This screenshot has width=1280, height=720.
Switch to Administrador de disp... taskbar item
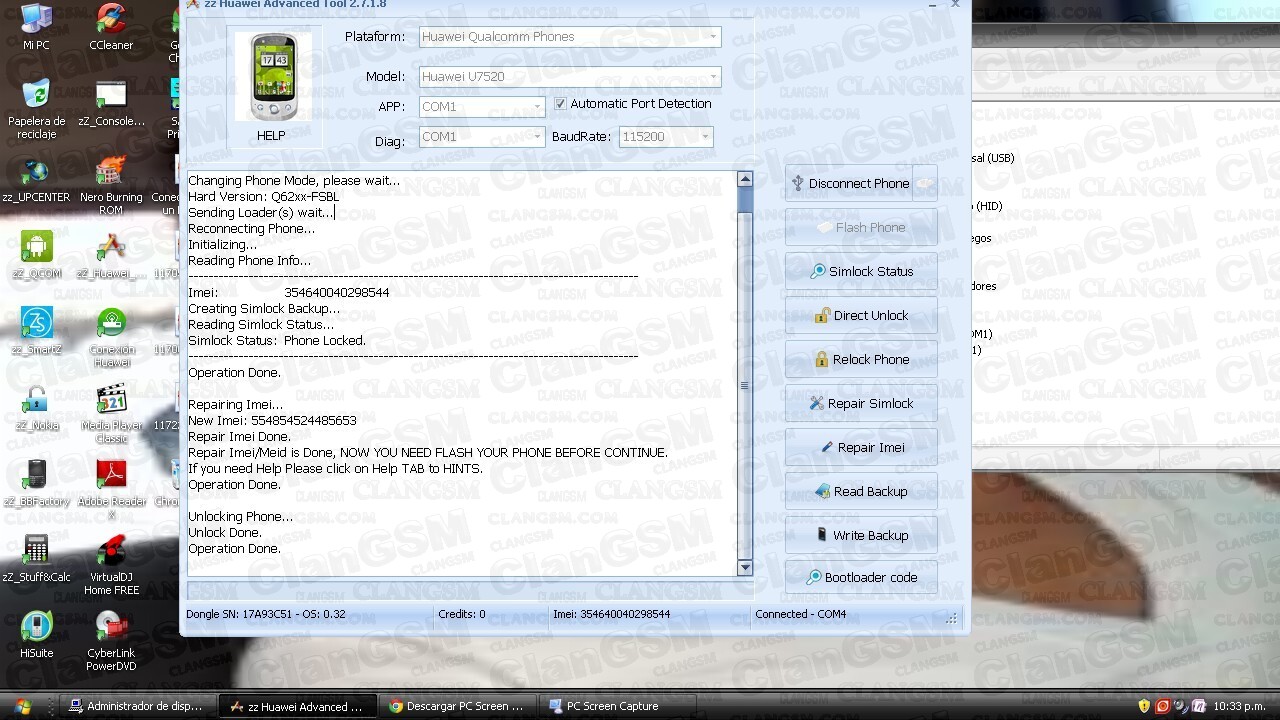click(137, 706)
